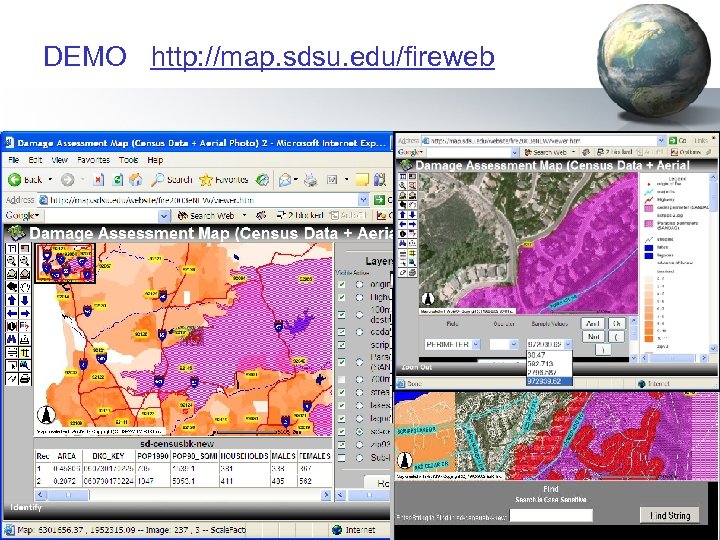This screenshot has height=540, width=720.
Task: Select the Zoom Out magnifier tool
Action: pyautogui.click(x=24, y=262)
